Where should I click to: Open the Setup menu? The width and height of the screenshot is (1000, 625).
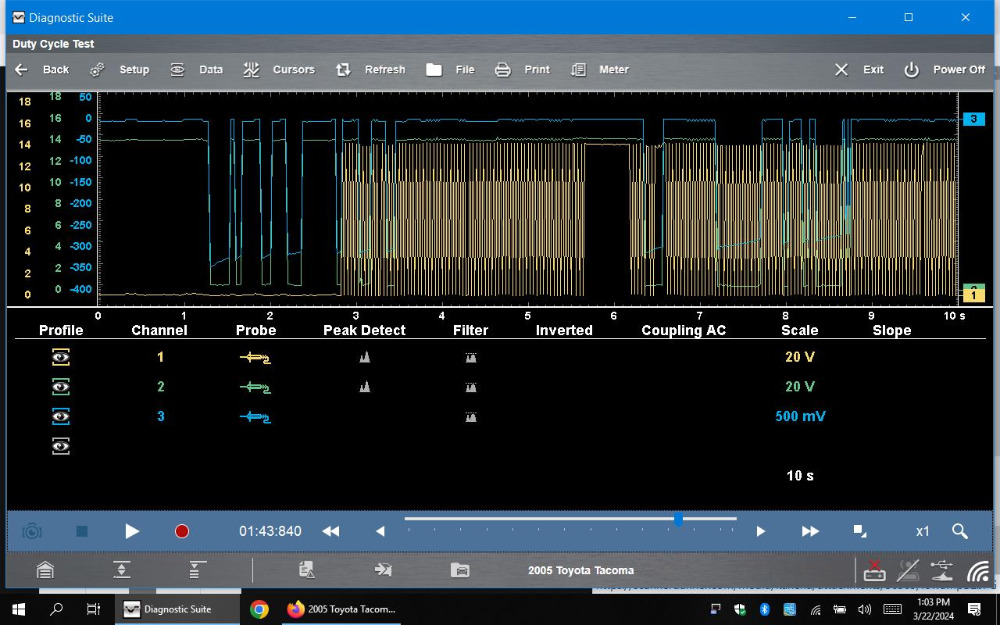click(120, 70)
